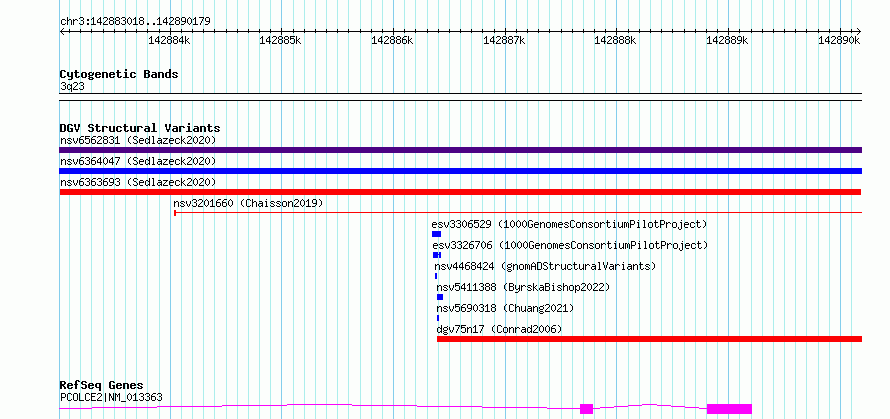
Task: Click ruler position 142886k
Action: 392,40
